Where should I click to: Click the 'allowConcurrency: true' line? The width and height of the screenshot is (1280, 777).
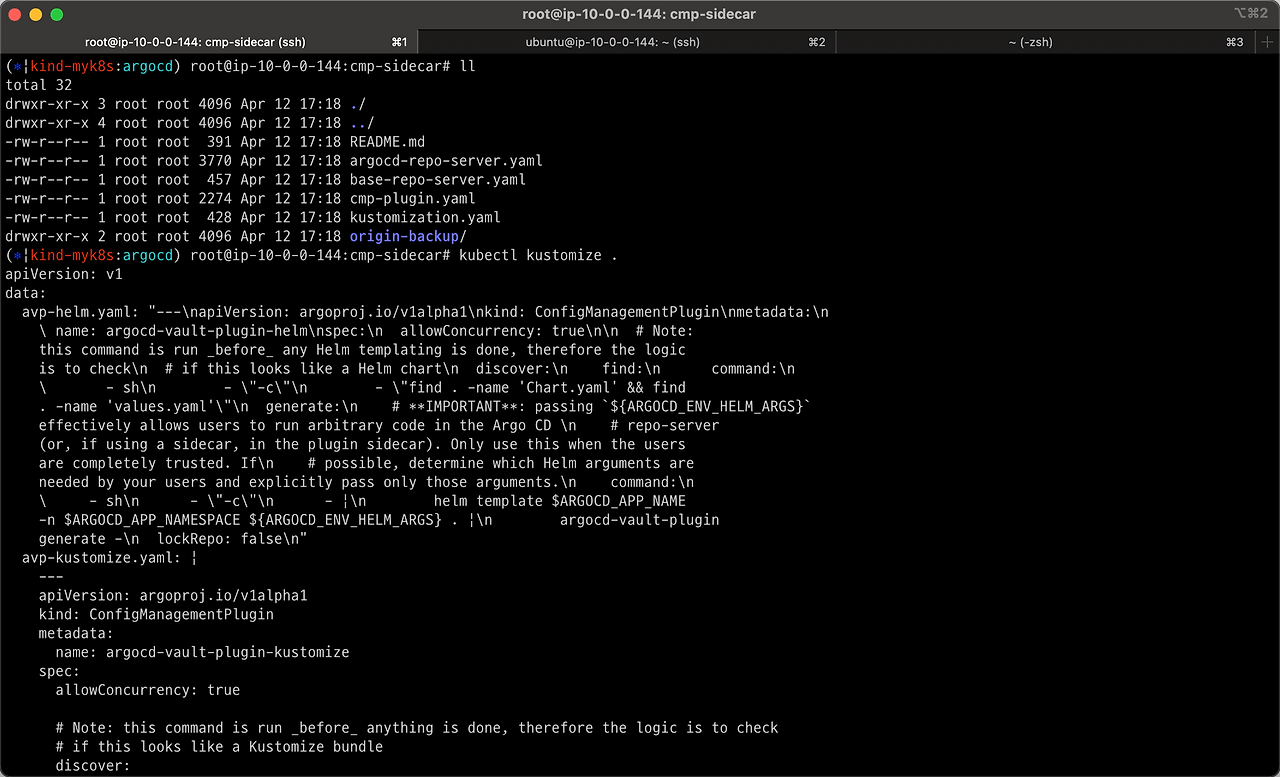tap(148, 690)
